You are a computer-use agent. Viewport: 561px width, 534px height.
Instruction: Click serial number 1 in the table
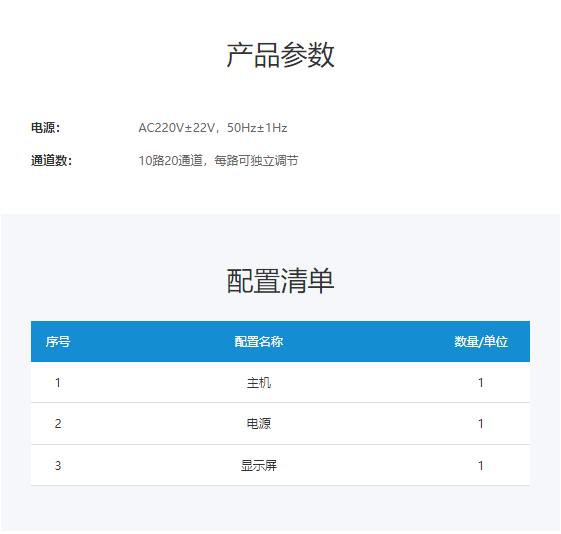58,383
